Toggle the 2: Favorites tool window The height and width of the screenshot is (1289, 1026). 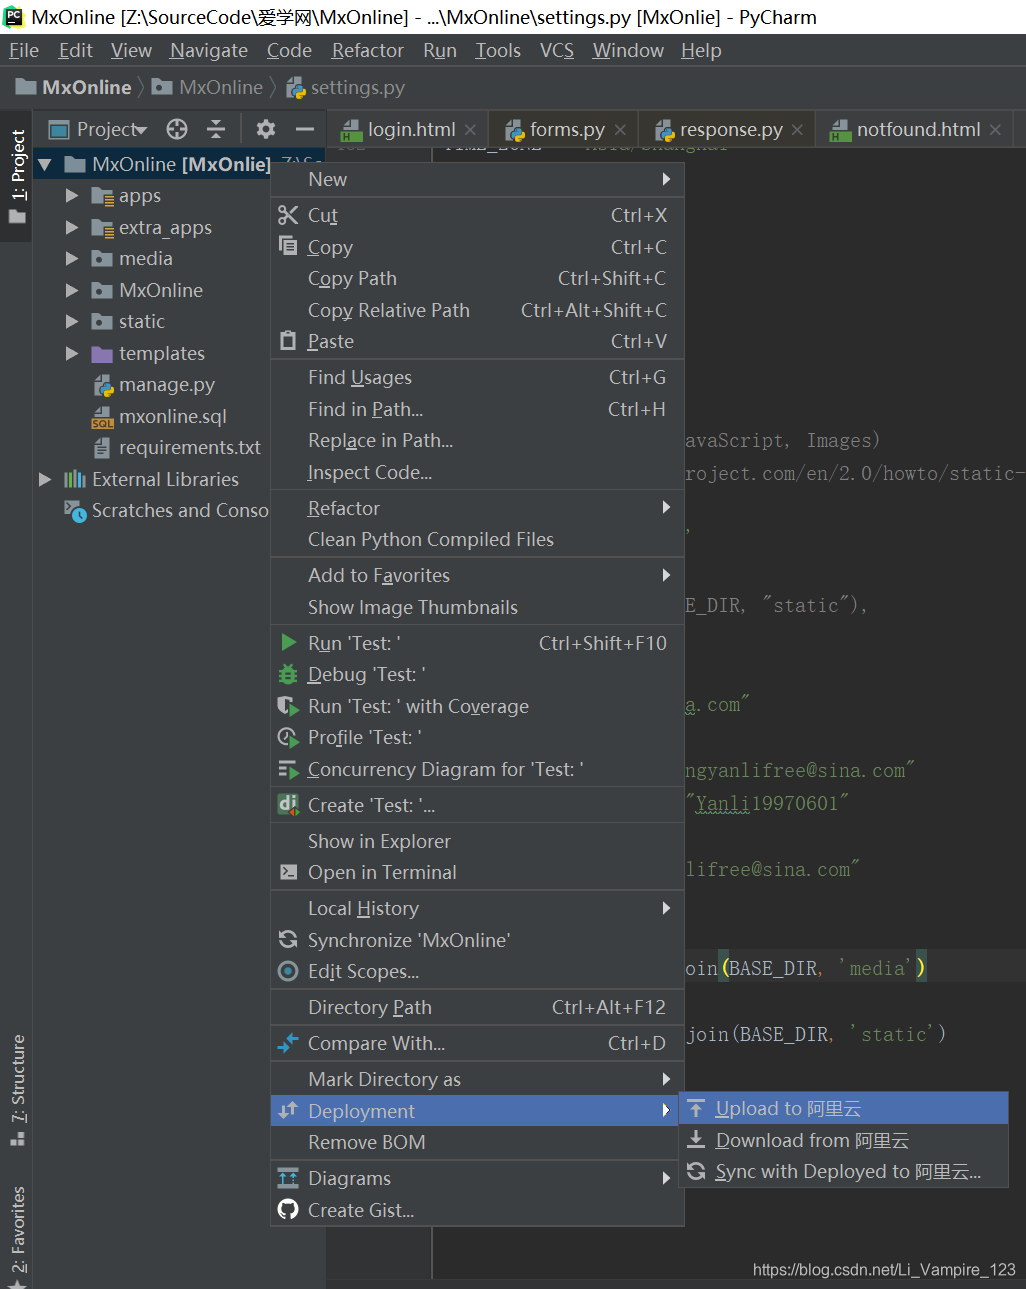17,1235
